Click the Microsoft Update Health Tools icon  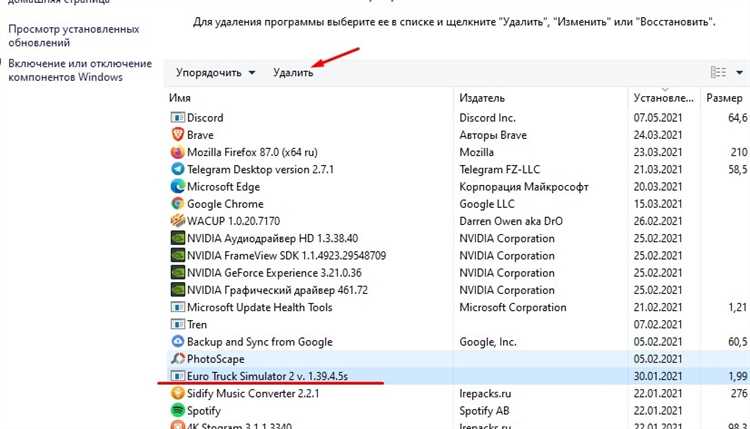(177, 307)
